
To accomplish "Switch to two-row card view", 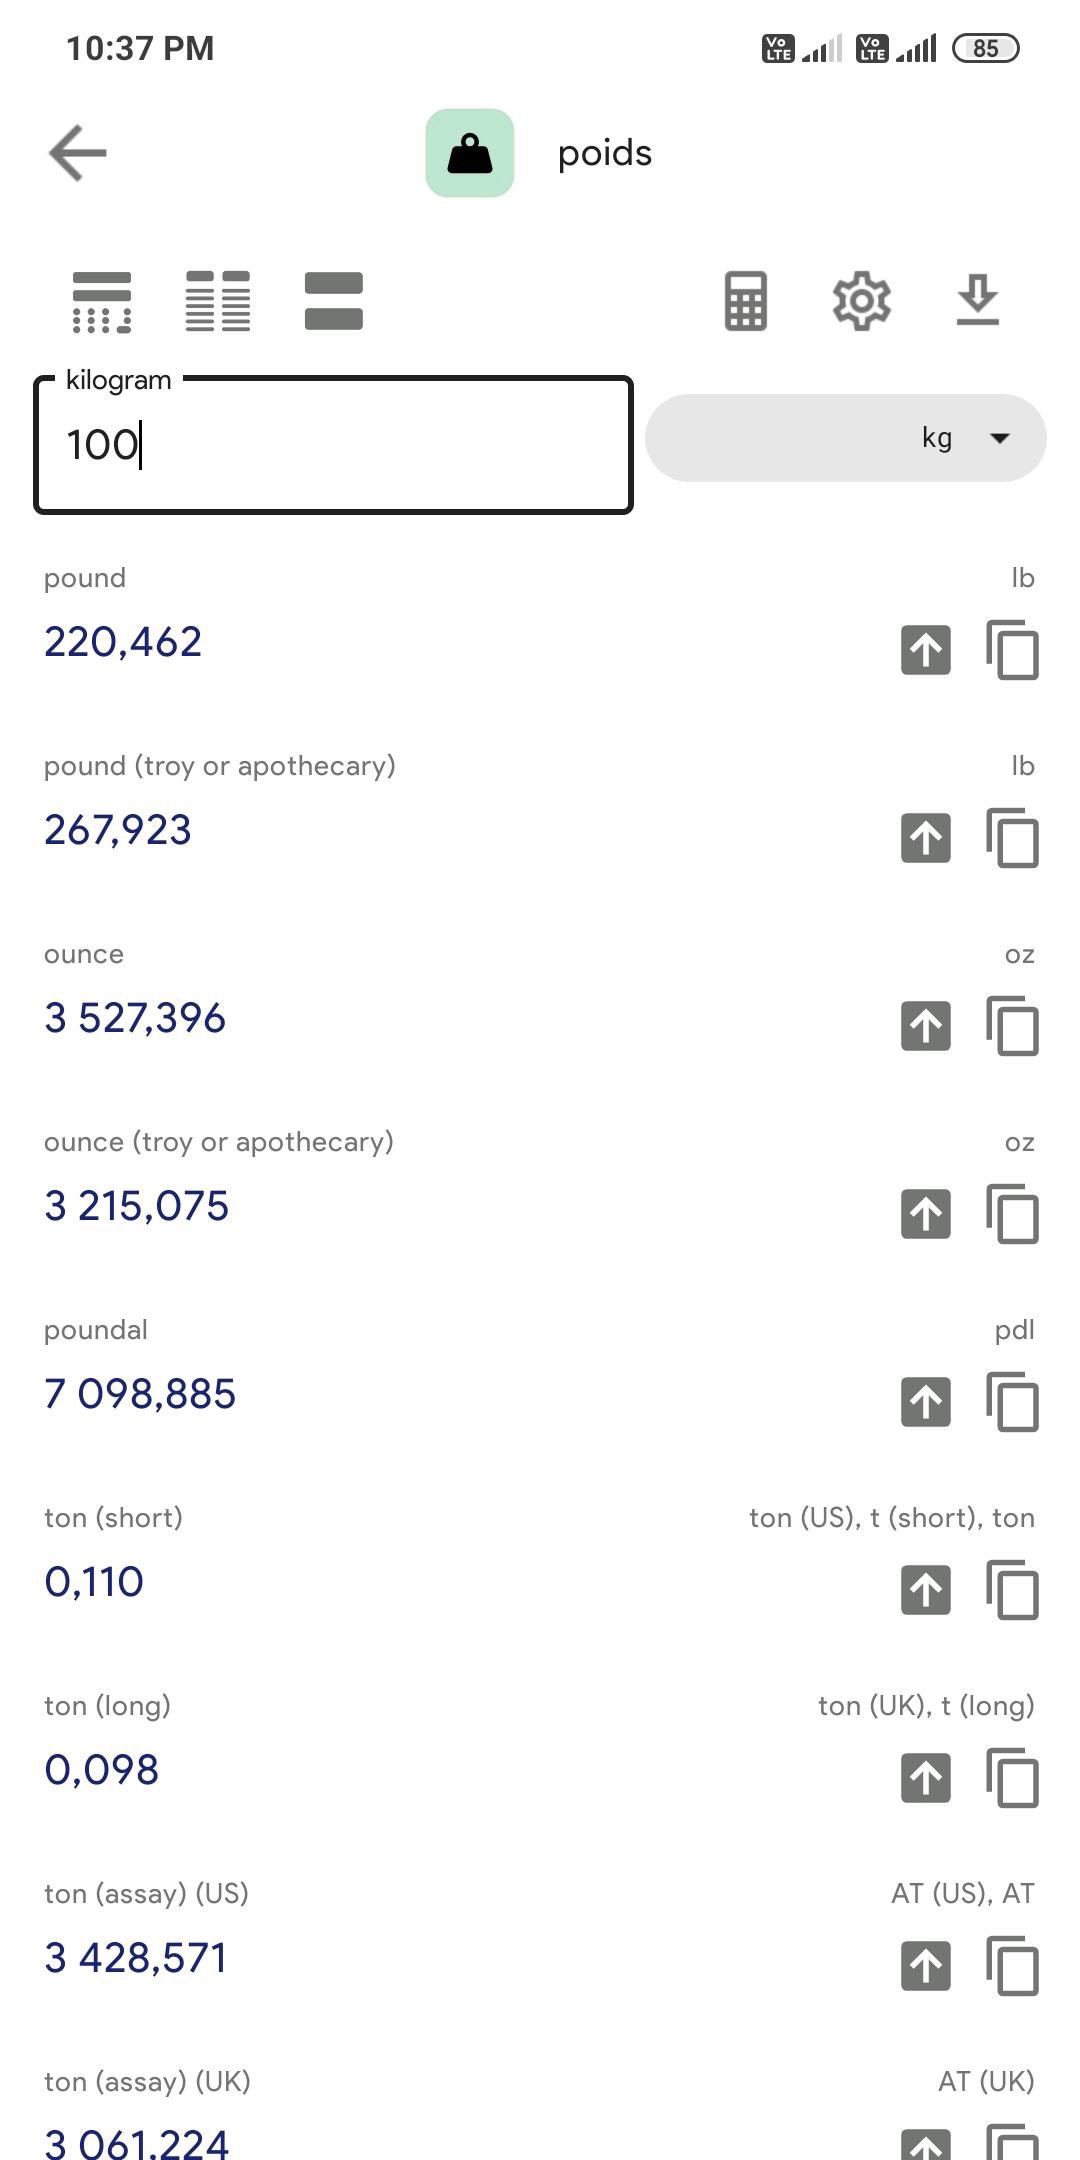I will pos(334,301).
